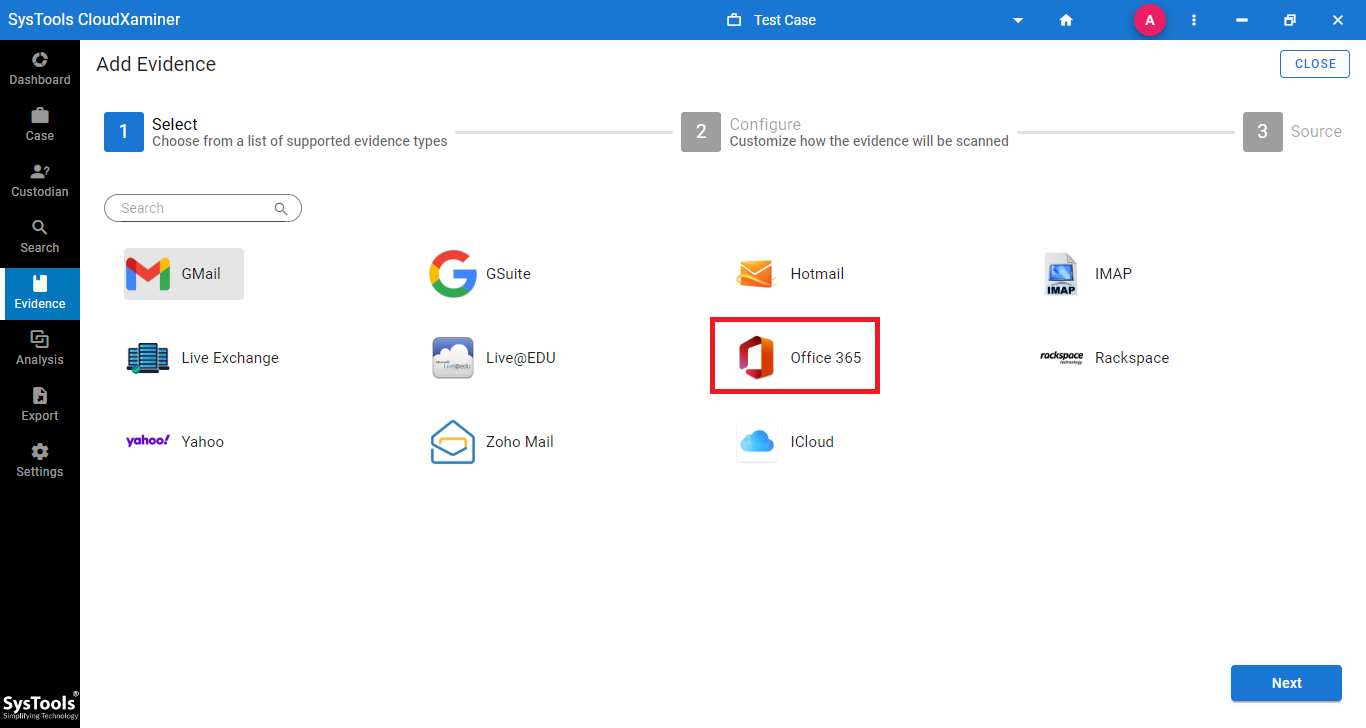The width and height of the screenshot is (1366, 728).
Task: Open the Search sidebar item
Action: (x=40, y=236)
